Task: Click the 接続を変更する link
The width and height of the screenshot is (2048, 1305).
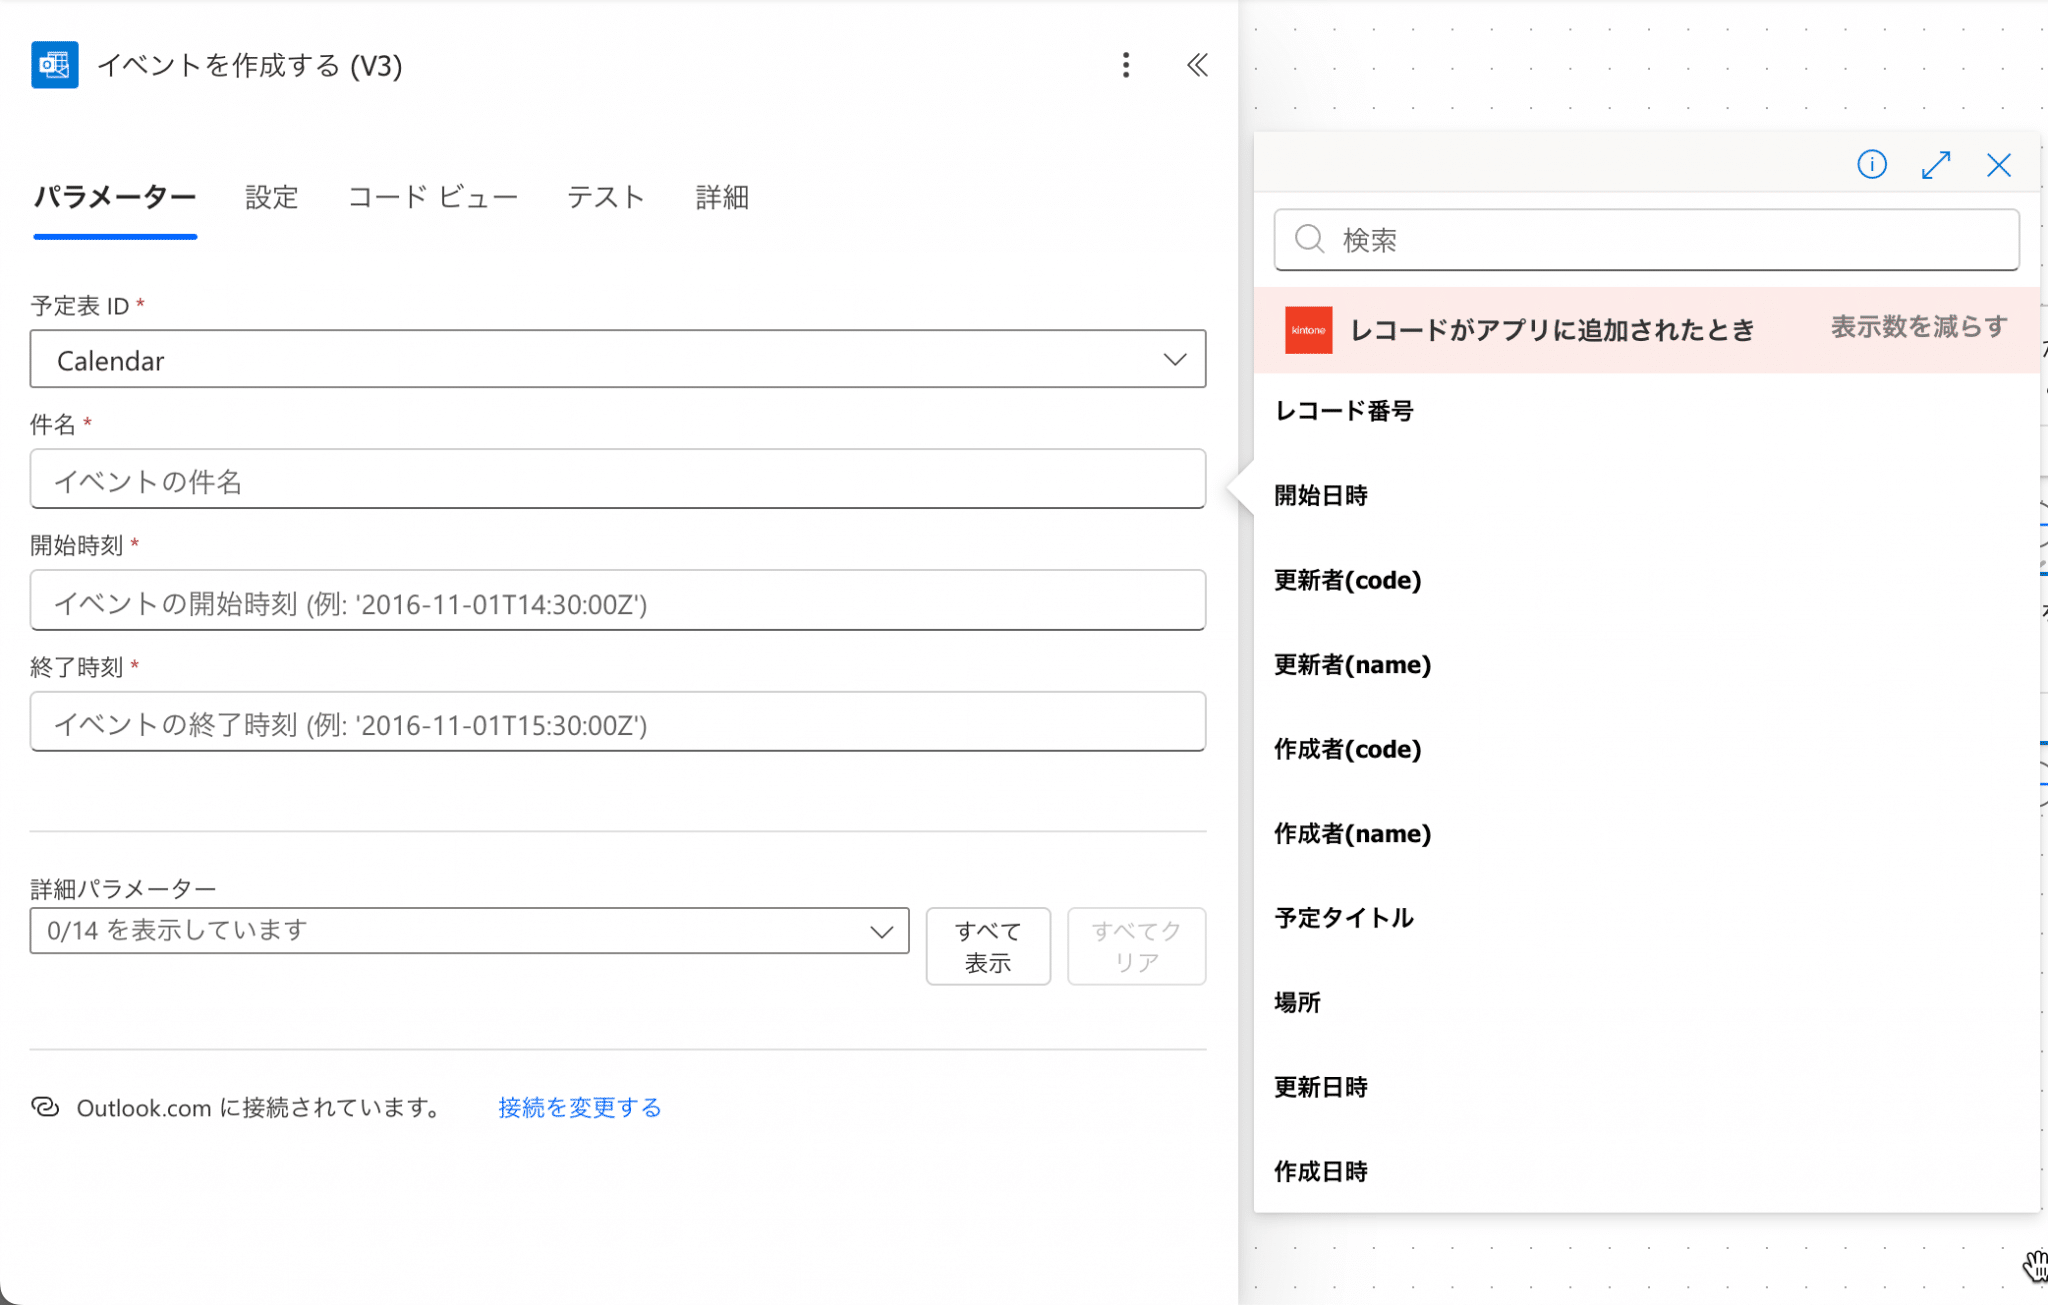Action: 580,1107
